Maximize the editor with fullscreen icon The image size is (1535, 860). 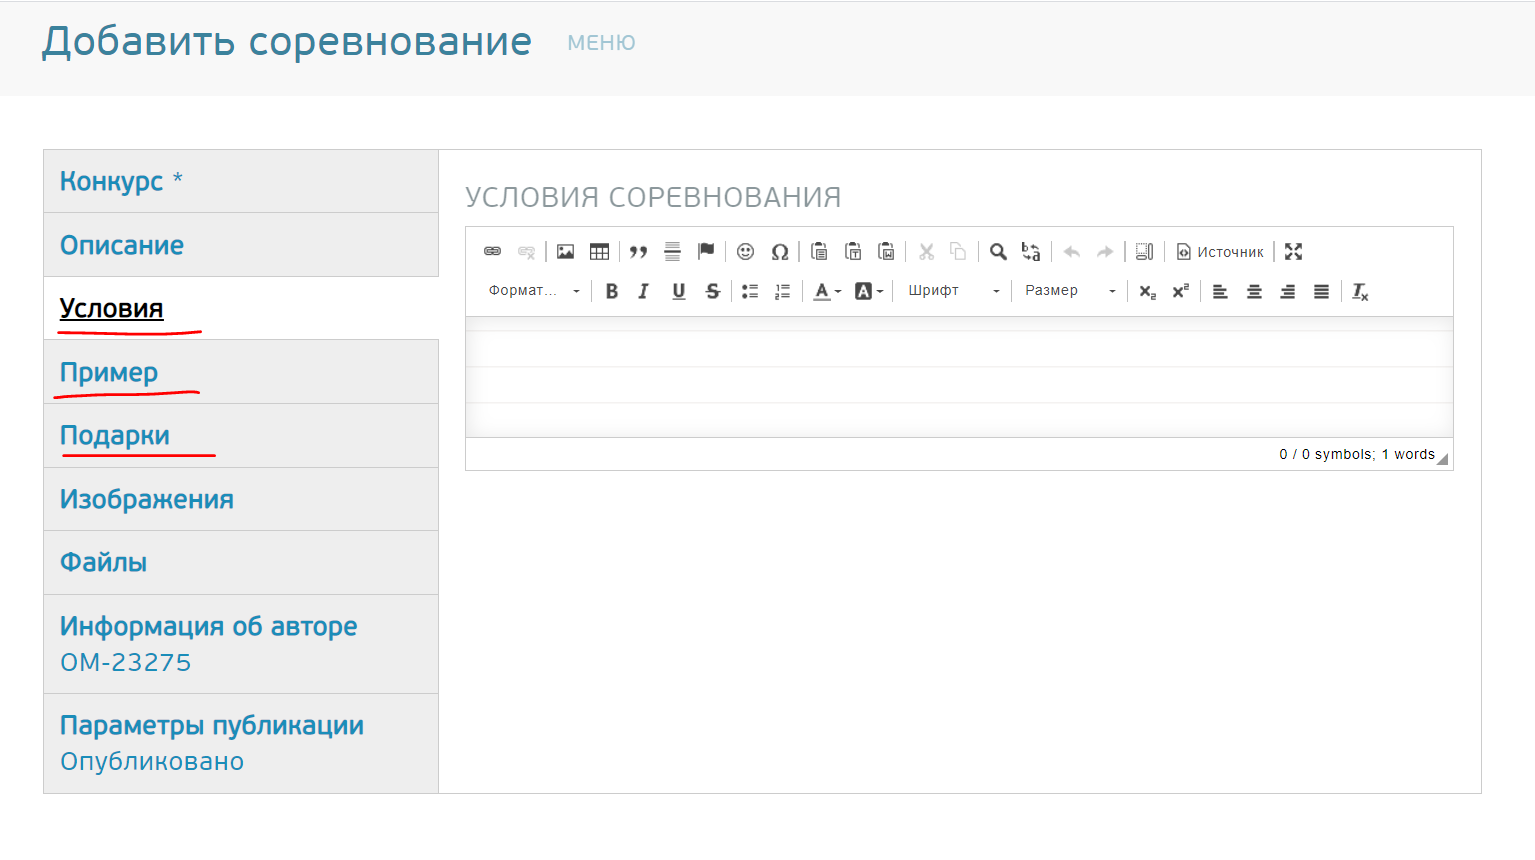1293,252
